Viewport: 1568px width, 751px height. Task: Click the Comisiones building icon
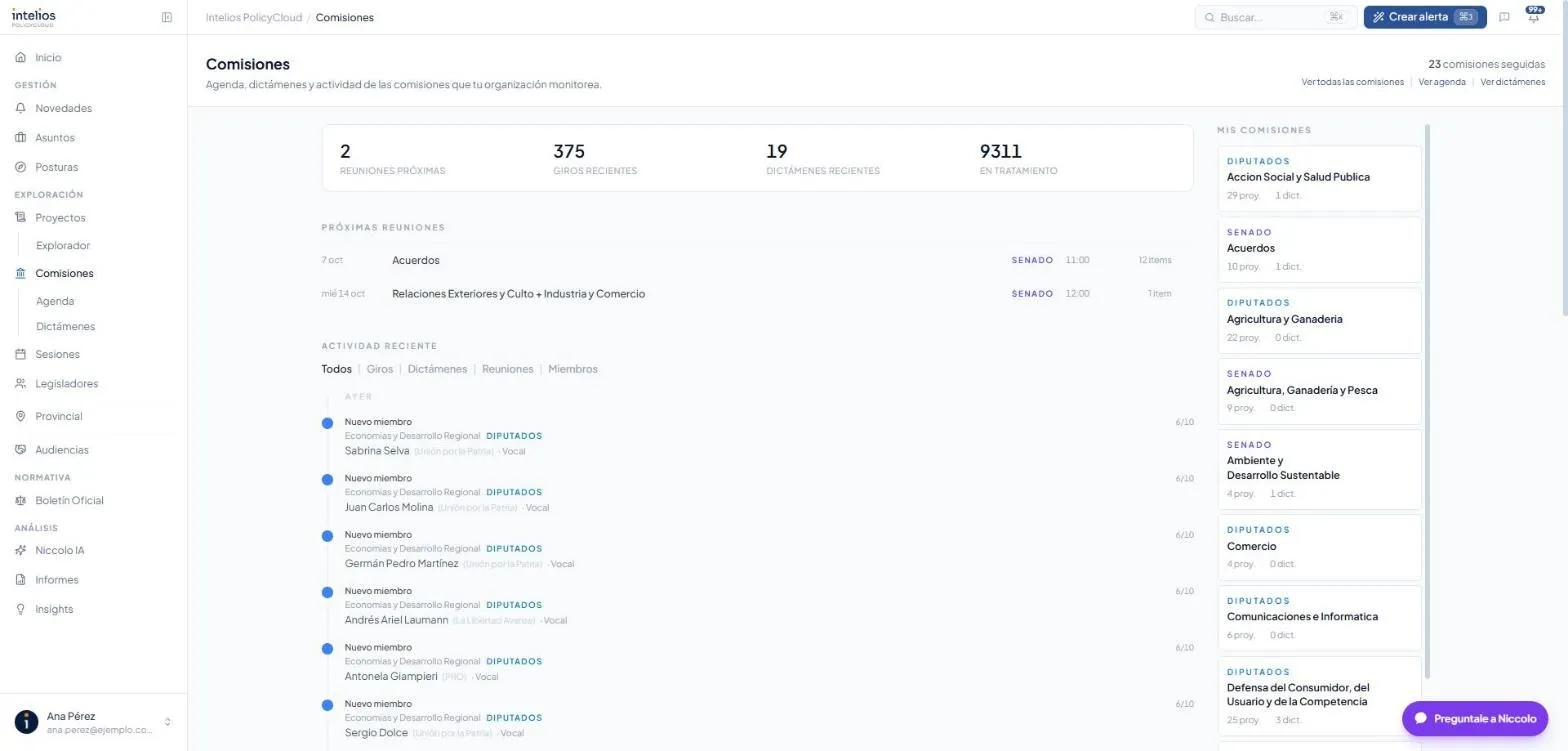coord(21,273)
